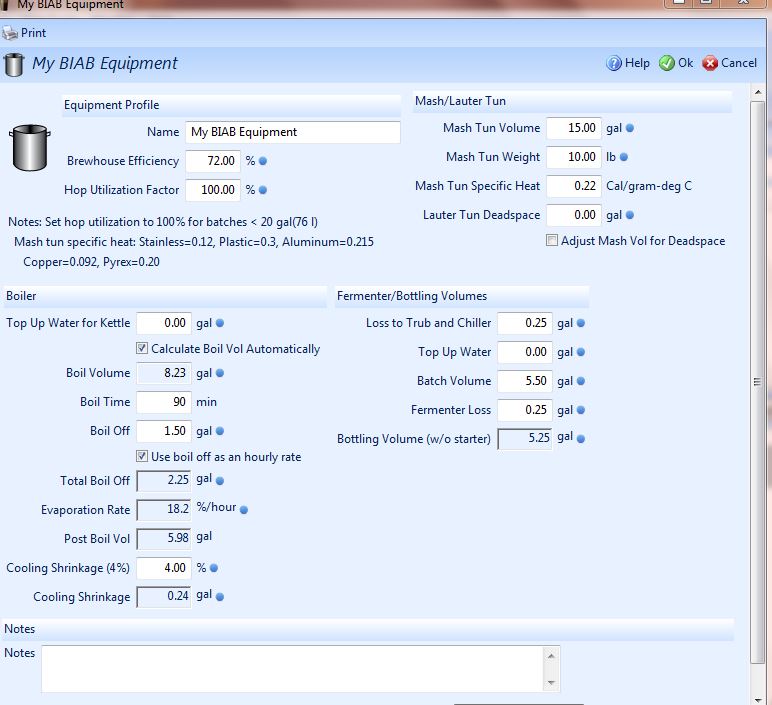The height and width of the screenshot is (705, 772).
Task: Click the Total Boil Off value 2.25
Action: pos(164,481)
